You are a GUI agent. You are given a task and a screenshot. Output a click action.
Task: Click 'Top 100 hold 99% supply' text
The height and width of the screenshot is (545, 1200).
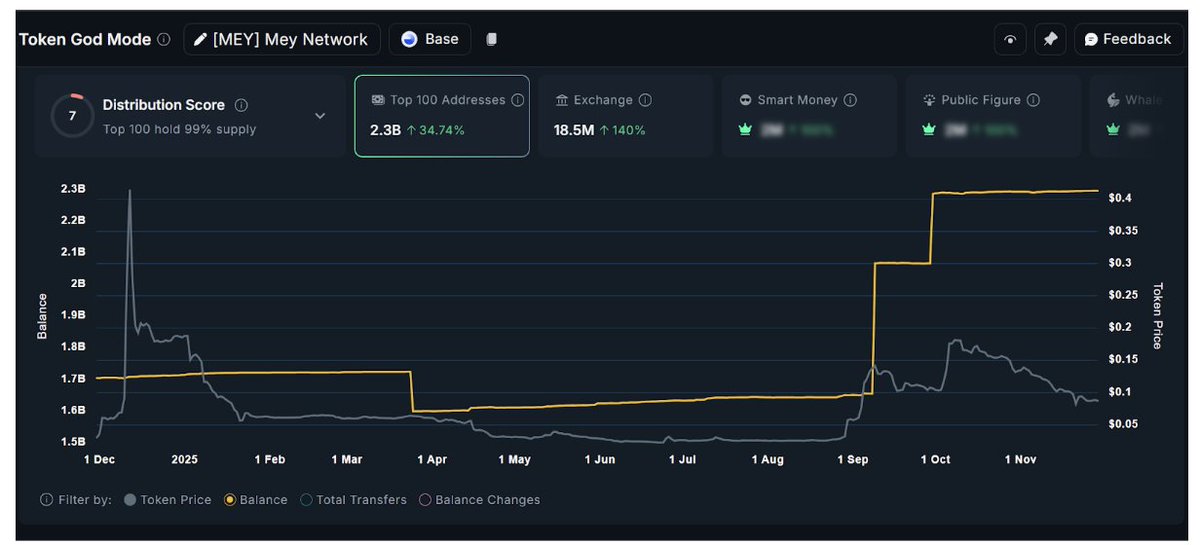pos(179,129)
